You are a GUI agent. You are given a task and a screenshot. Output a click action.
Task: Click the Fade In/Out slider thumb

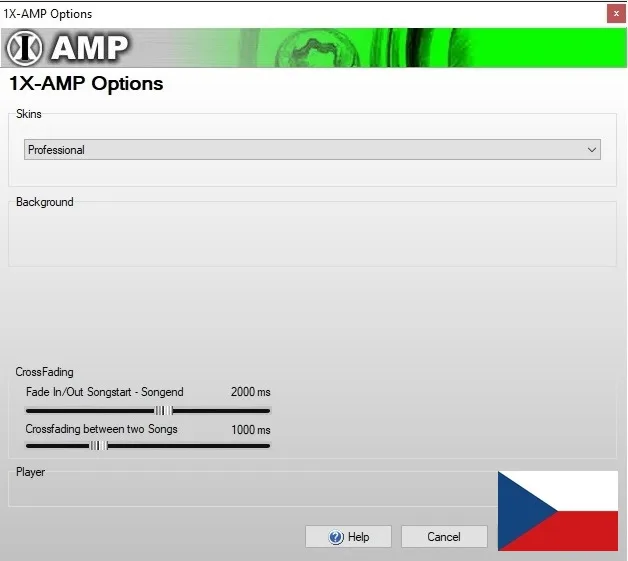[x=163, y=410]
